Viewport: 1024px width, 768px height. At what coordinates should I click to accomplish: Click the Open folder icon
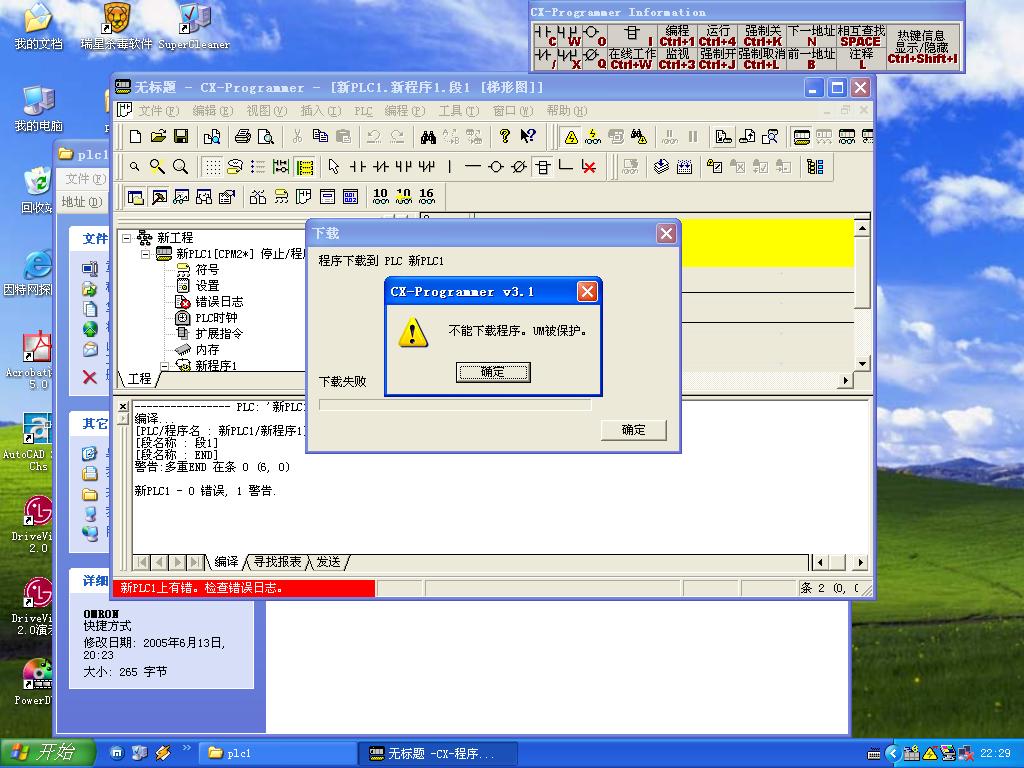point(158,136)
